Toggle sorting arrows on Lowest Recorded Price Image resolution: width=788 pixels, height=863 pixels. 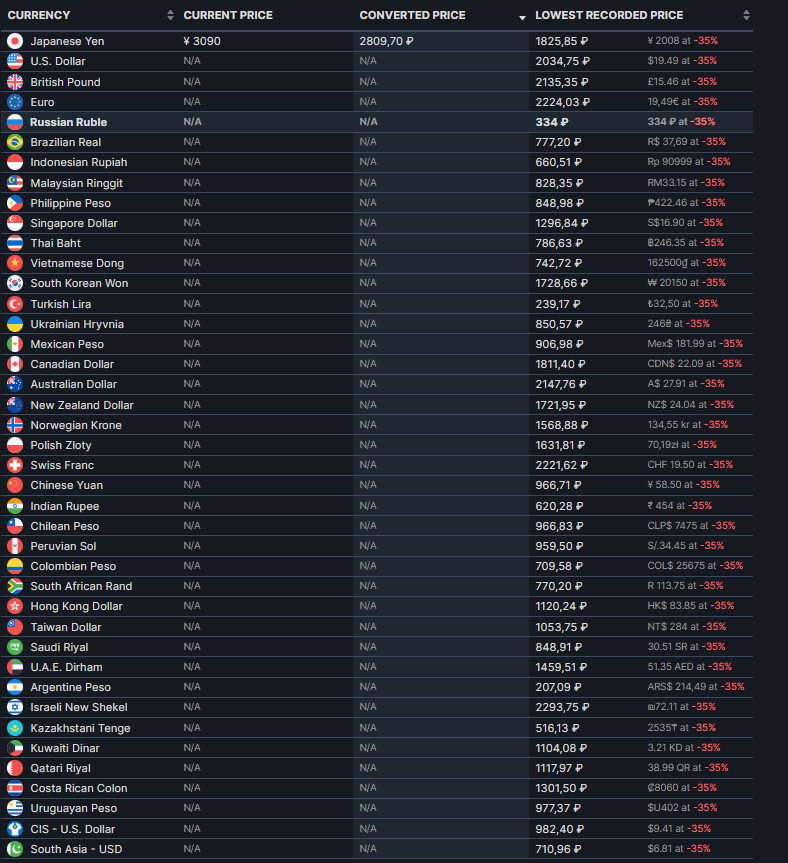[x=746, y=15]
